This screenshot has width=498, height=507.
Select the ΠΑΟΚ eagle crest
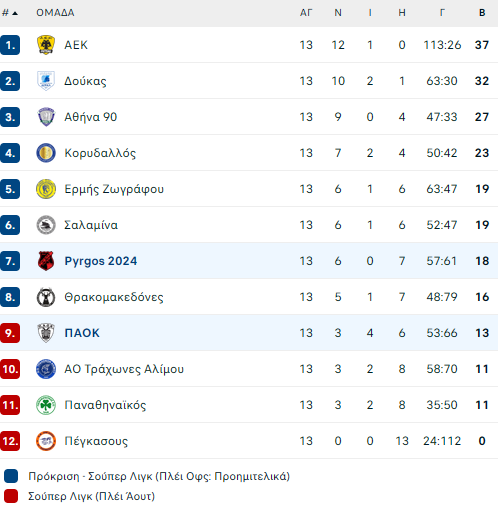46,333
